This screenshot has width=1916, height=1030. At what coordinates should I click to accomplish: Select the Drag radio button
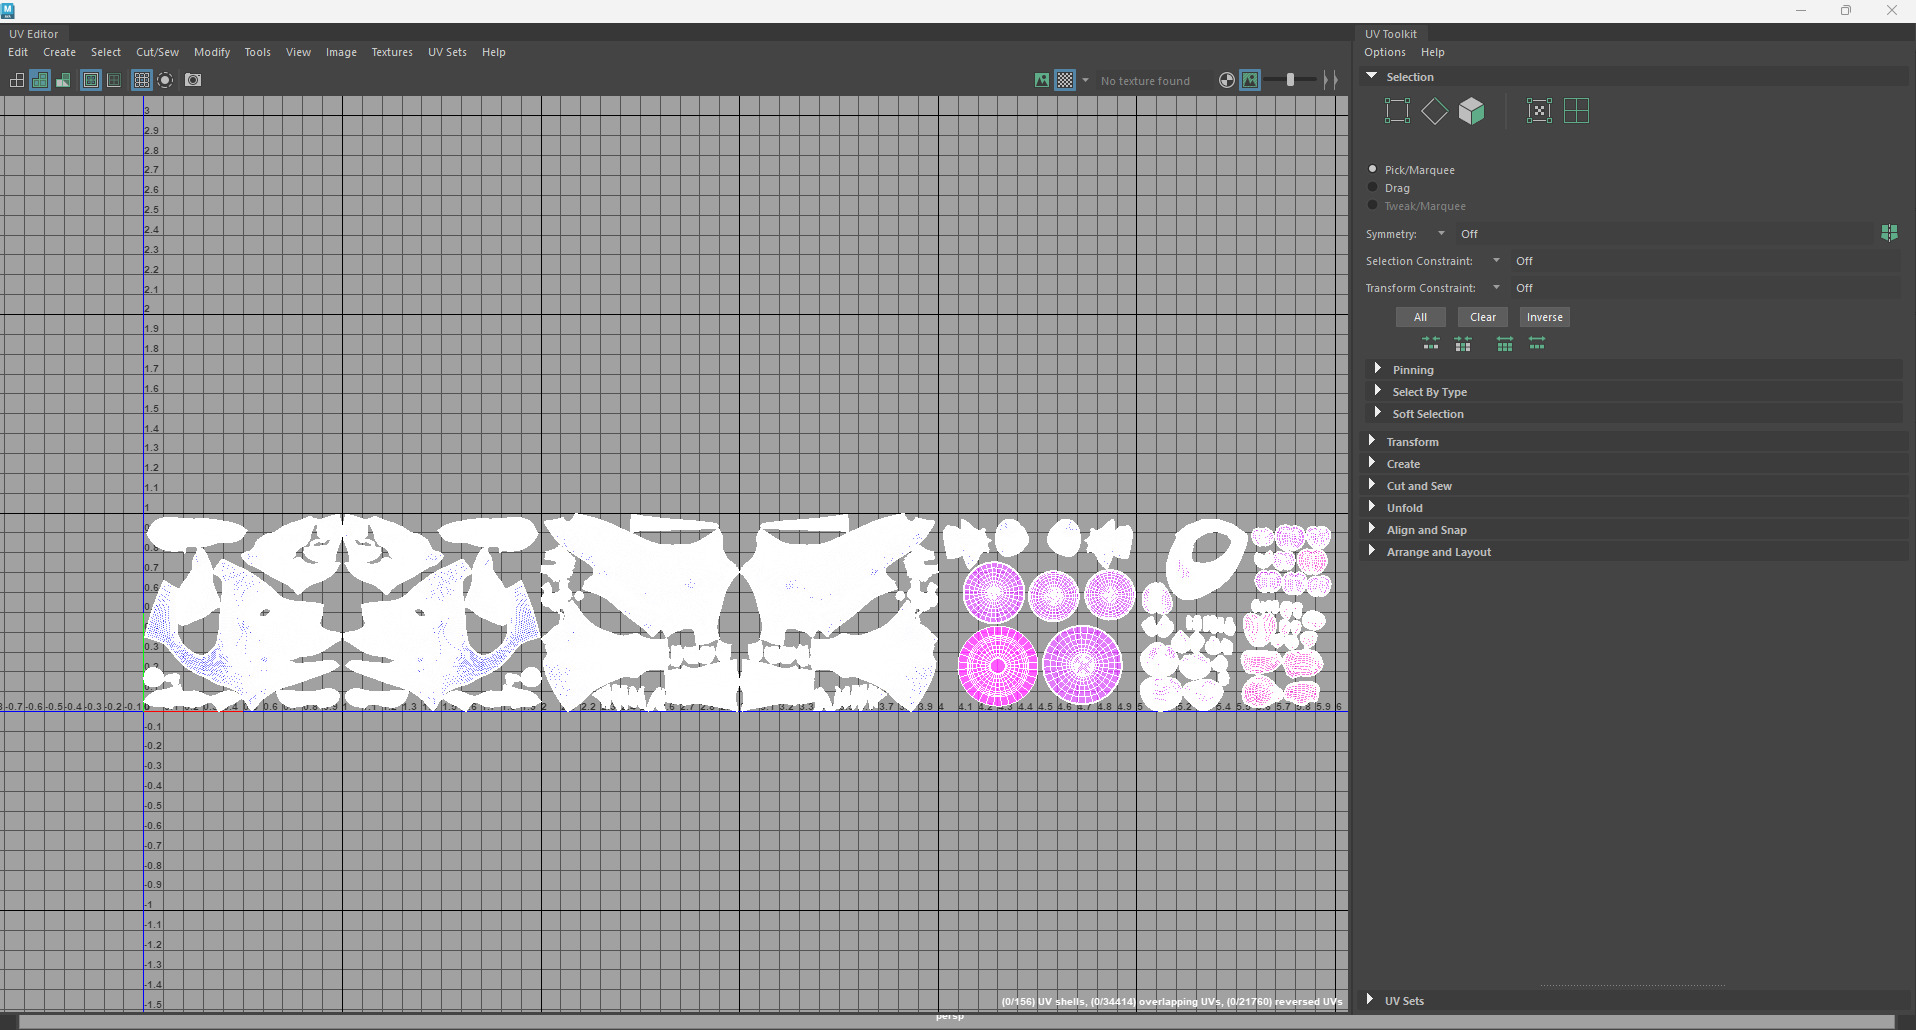(1373, 187)
